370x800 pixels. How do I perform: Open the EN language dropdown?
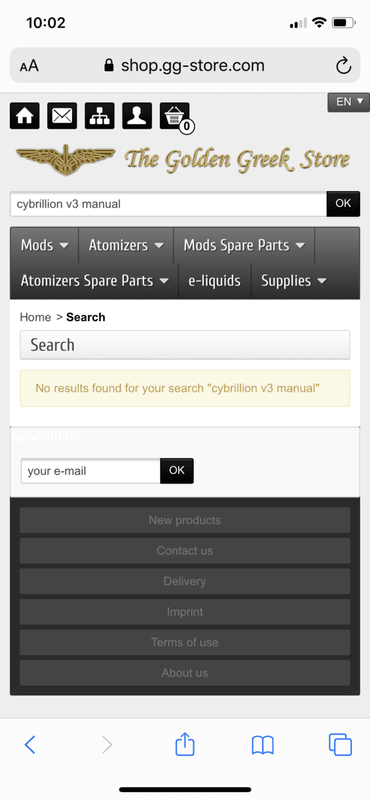click(349, 102)
